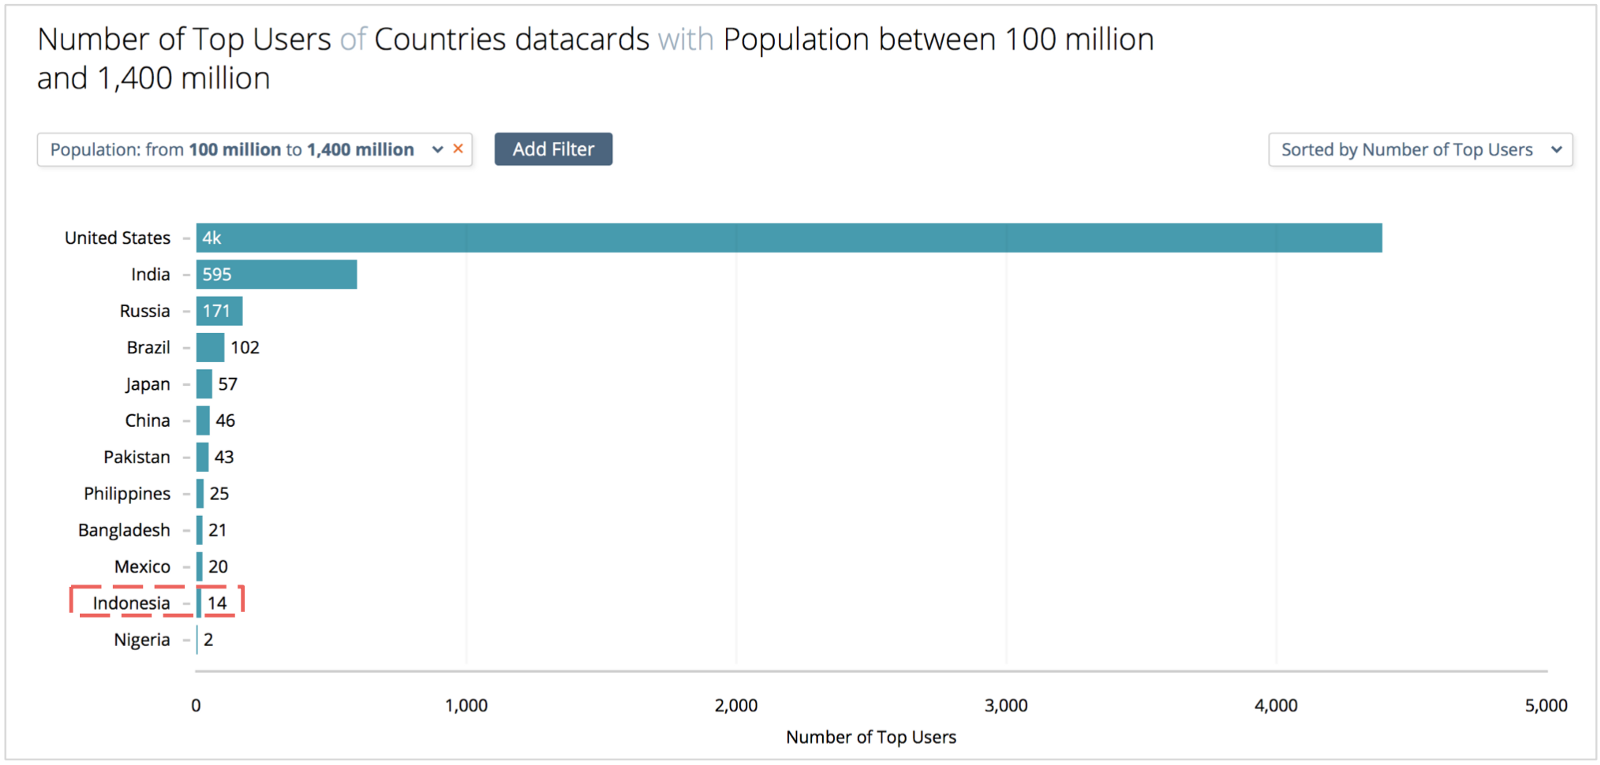Click the Add Filter button
The width and height of the screenshot is (1600, 765).
(553, 149)
